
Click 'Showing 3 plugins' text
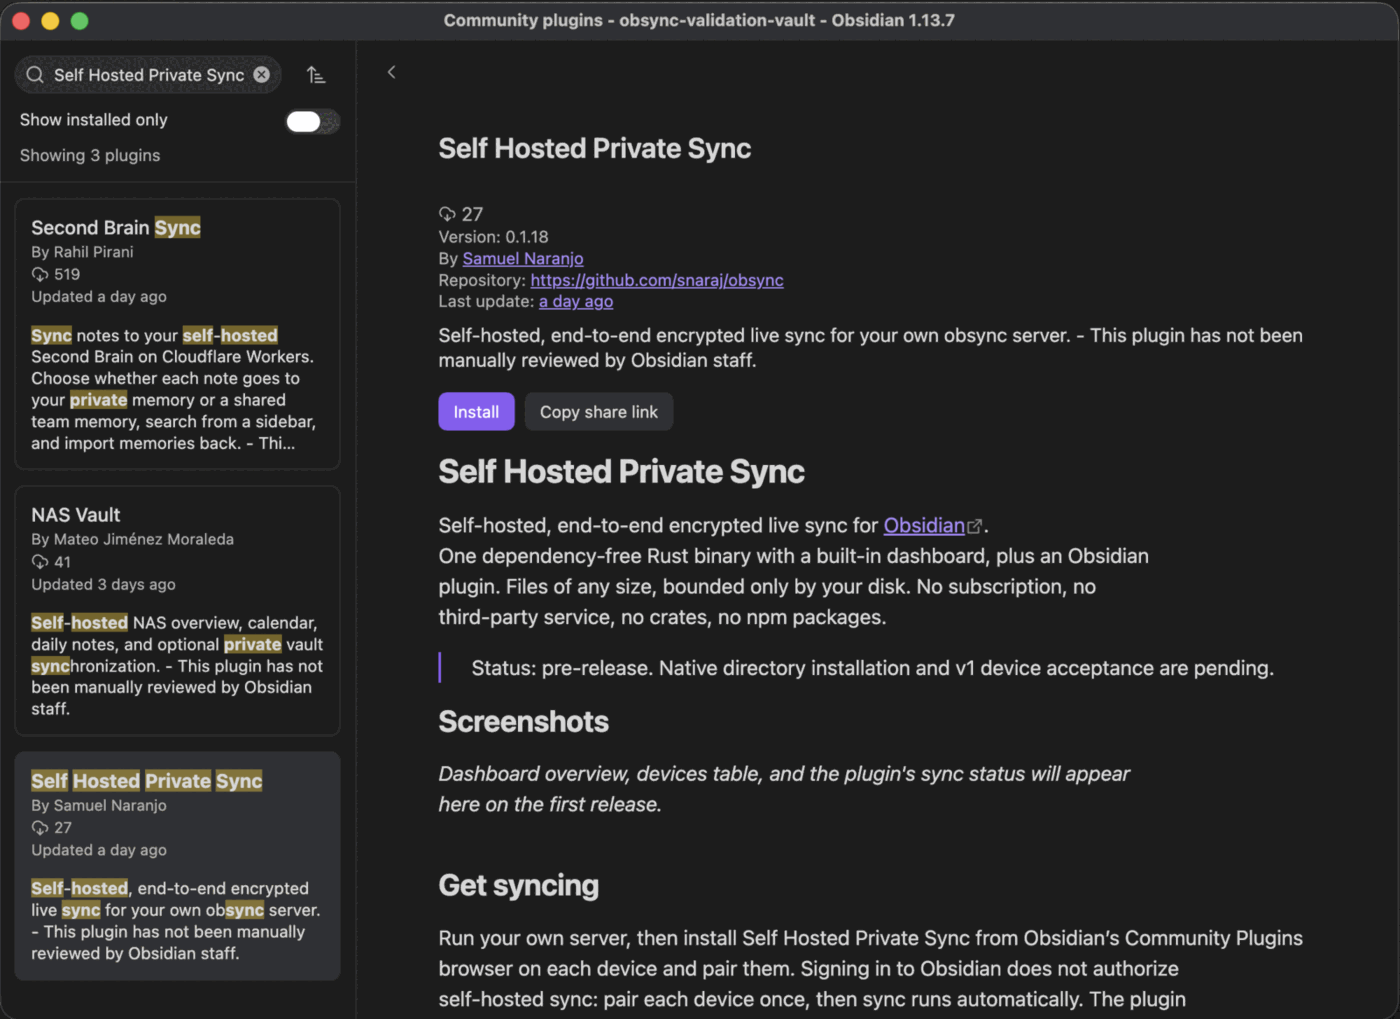90,155
